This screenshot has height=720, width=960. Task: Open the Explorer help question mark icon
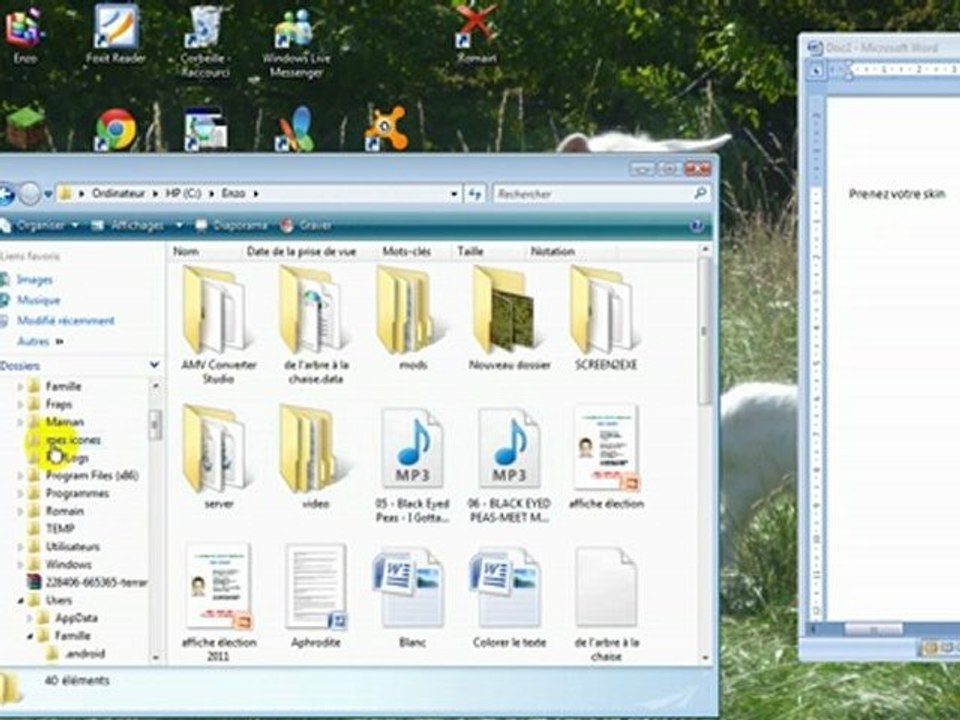pyautogui.click(x=697, y=226)
